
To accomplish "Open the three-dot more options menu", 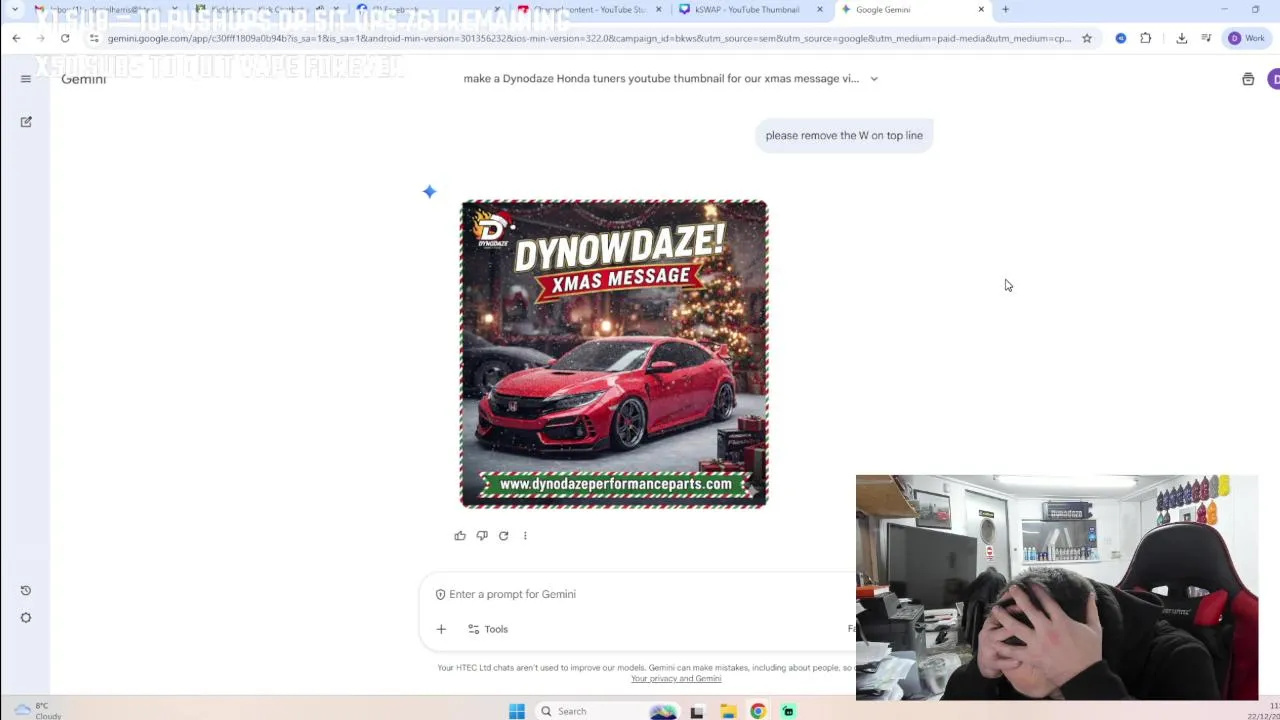I will (525, 536).
